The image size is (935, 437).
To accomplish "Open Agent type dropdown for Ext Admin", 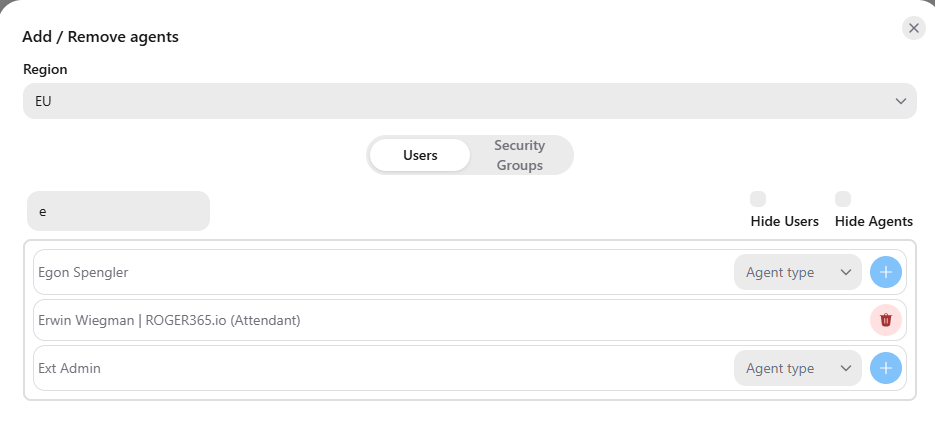I will (798, 368).
